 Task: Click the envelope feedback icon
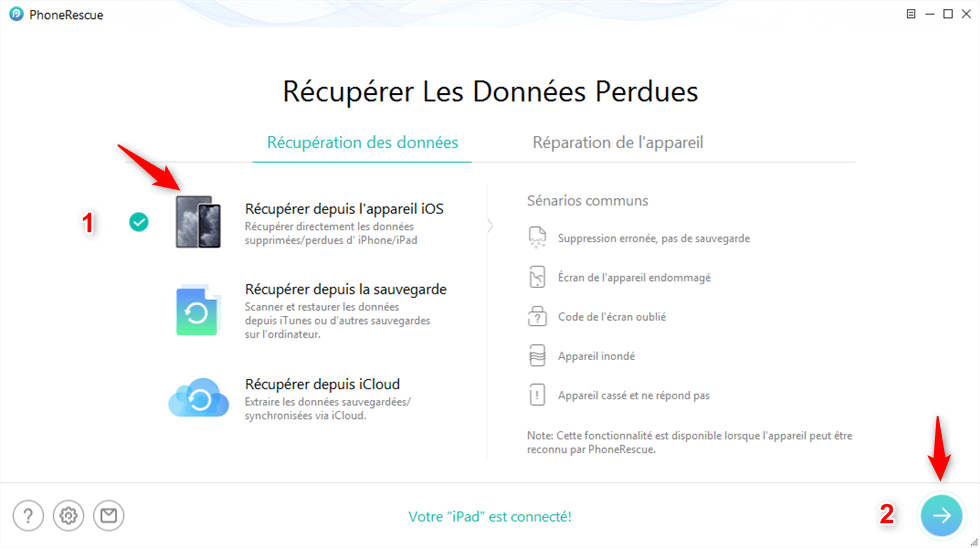coord(109,516)
